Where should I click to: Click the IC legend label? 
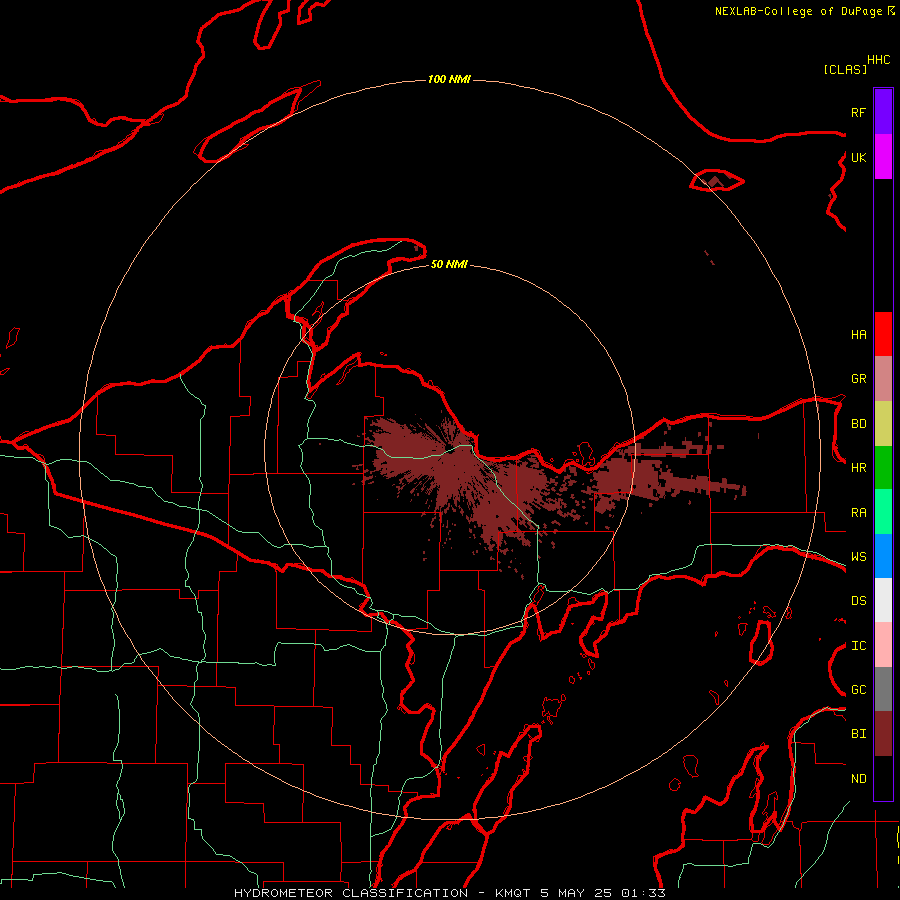pyautogui.click(x=858, y=646)
